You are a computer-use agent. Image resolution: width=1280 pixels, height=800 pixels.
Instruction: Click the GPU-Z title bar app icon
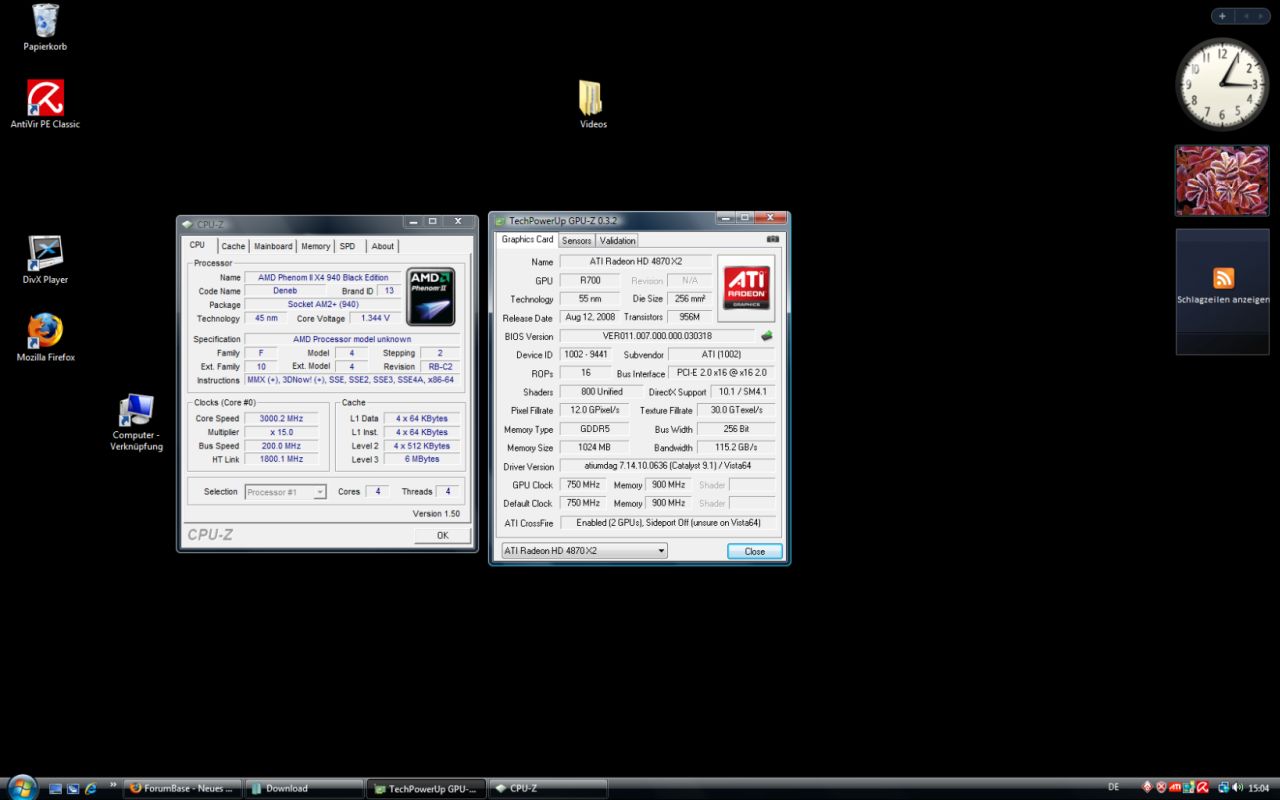(x=500, y=221)
